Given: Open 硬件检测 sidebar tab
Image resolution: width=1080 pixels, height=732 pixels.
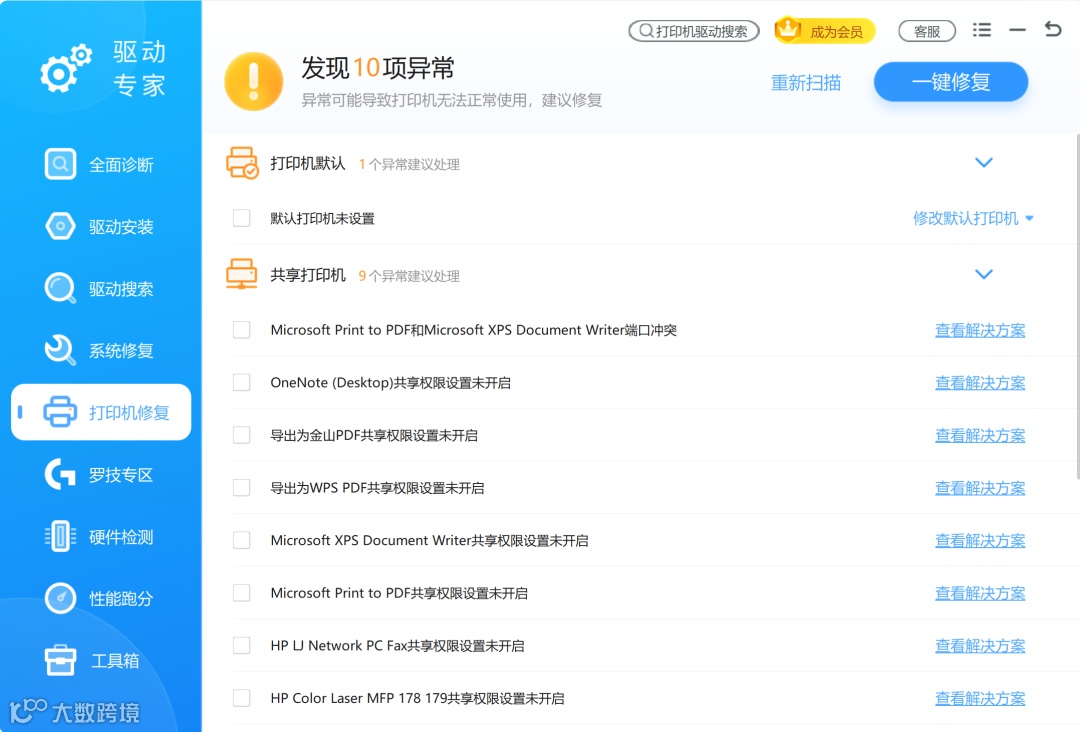Looking at the screenshot, I should [101, 536].
